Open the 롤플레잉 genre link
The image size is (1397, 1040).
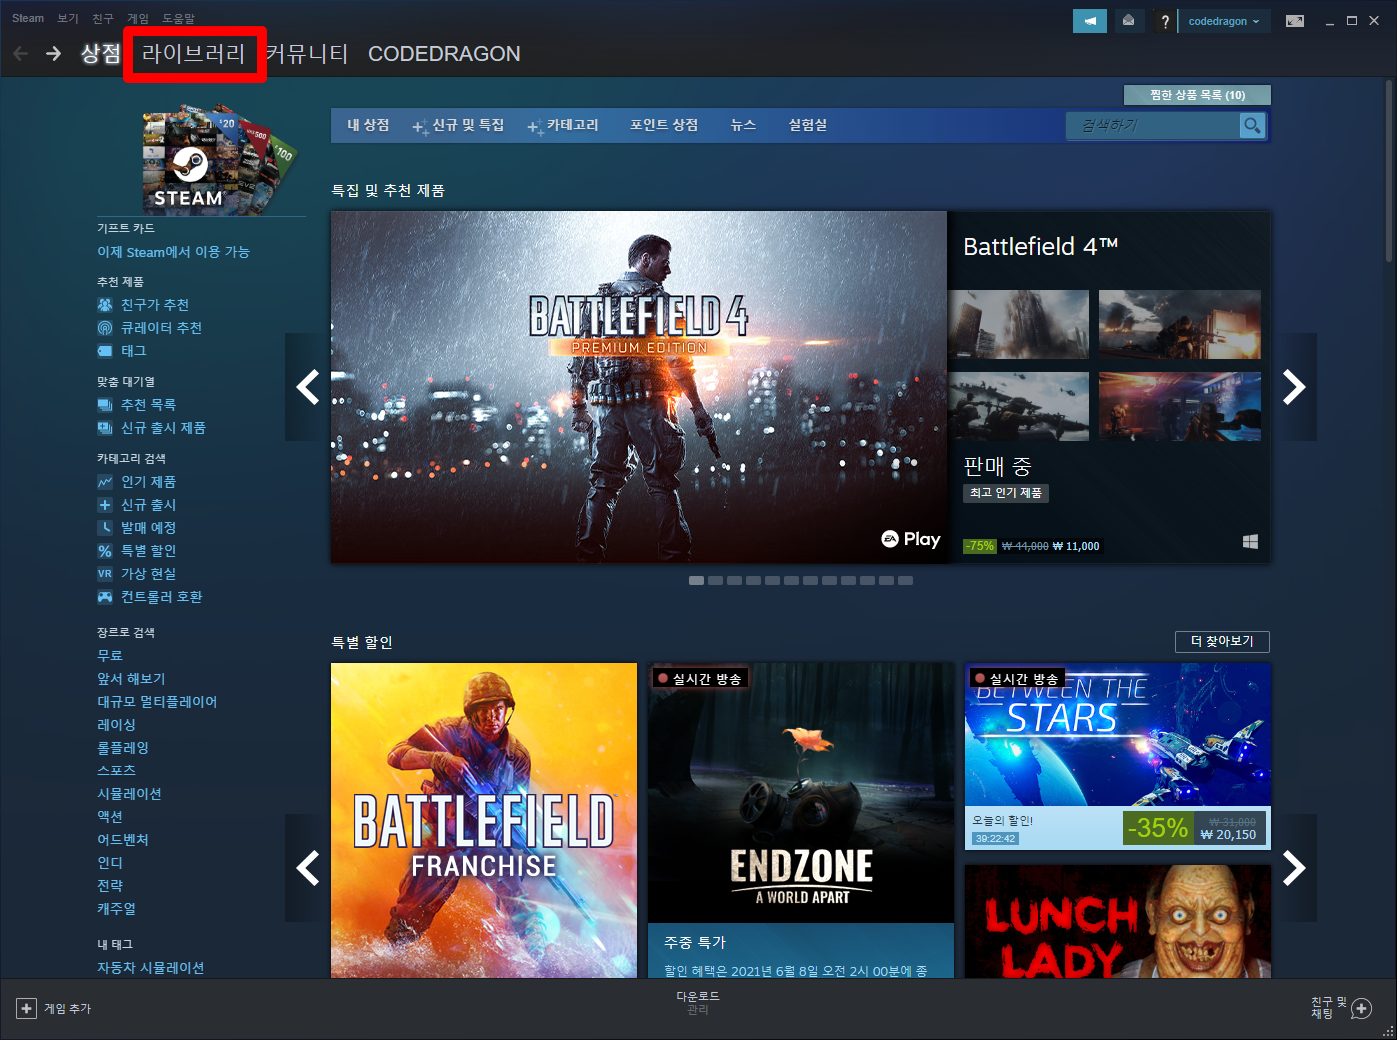click(123, 748)
